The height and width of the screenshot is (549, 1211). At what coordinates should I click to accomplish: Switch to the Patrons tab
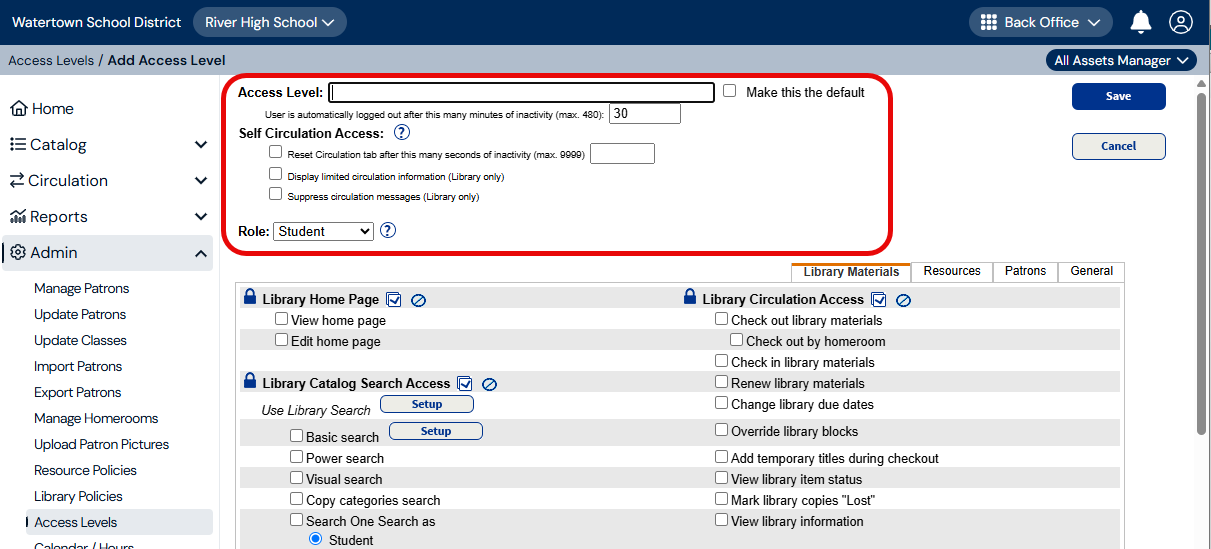click(x=1025, y=271)
